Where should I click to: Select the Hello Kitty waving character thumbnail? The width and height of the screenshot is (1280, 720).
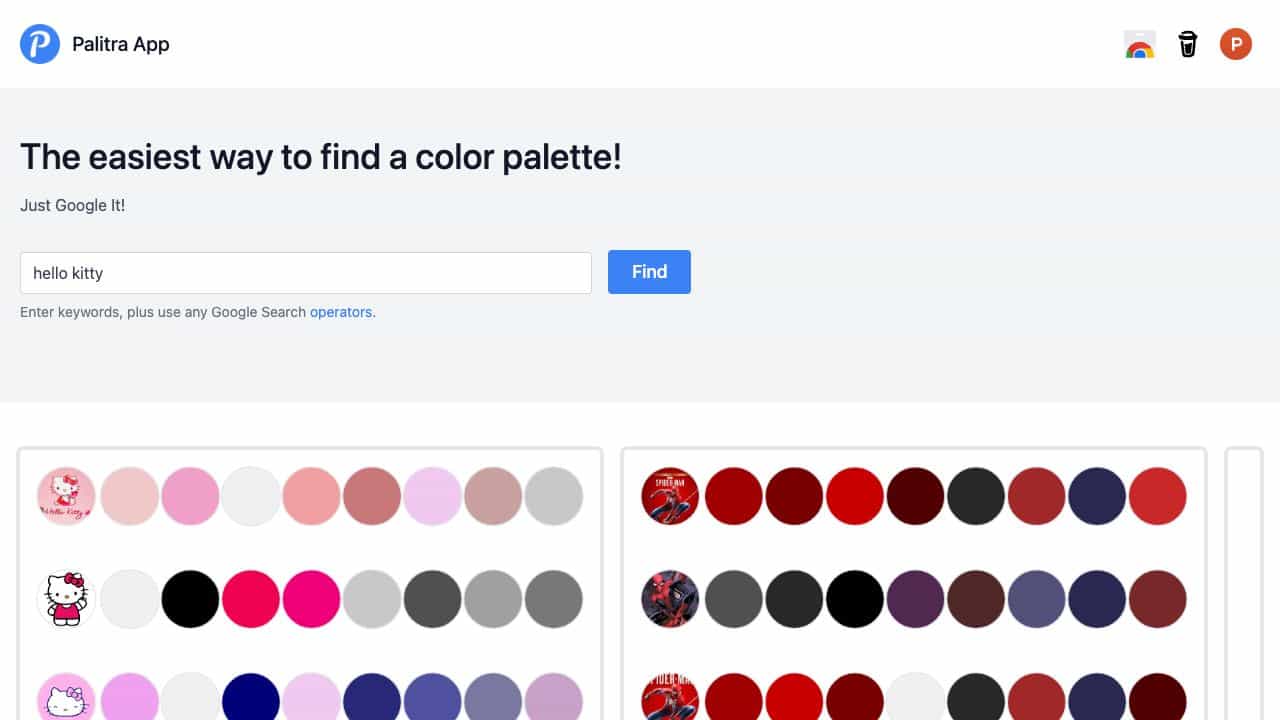pyautogui.click(x=66, y=599)
